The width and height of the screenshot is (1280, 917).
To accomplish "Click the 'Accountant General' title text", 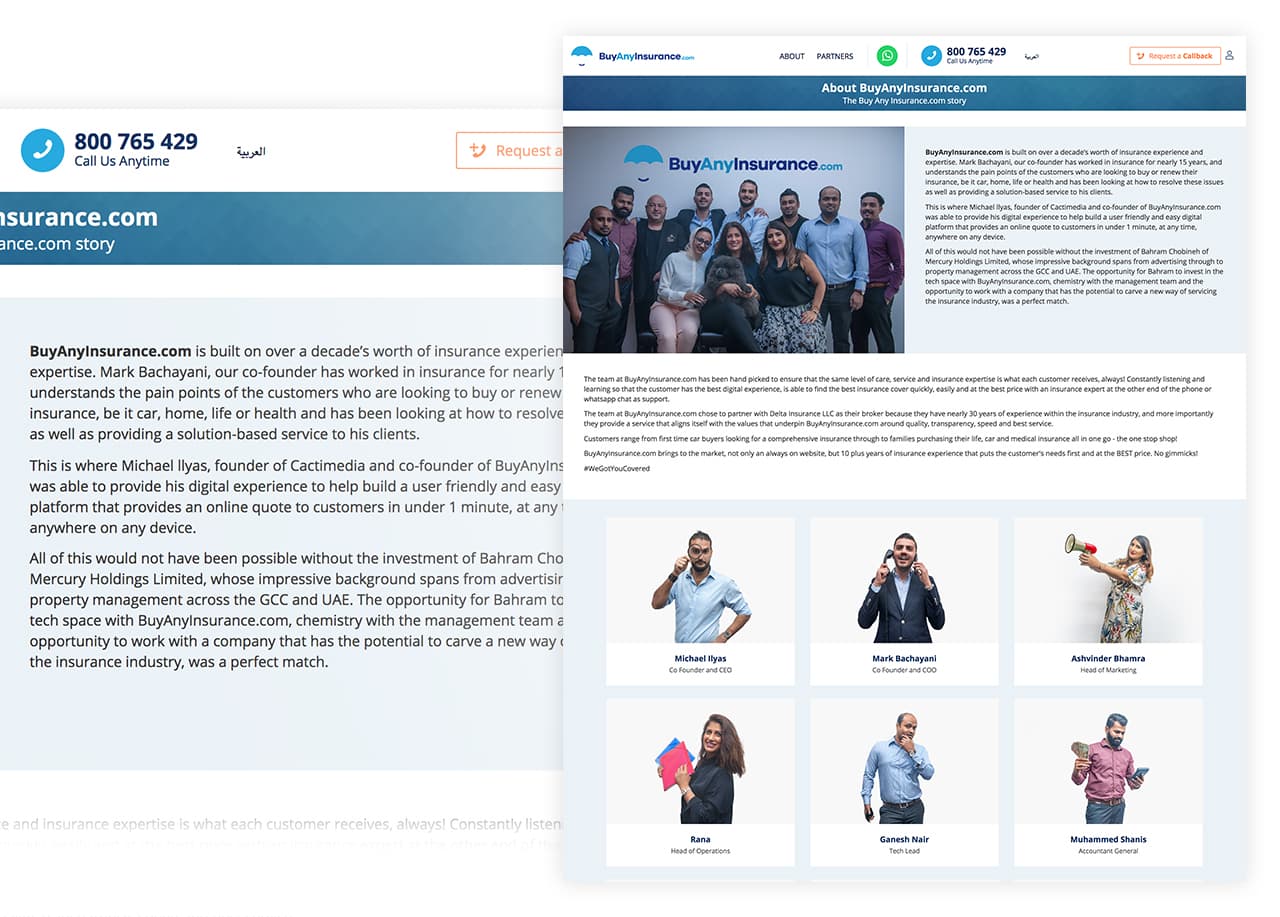I will pyautogui.click(x=1108, y=851).
